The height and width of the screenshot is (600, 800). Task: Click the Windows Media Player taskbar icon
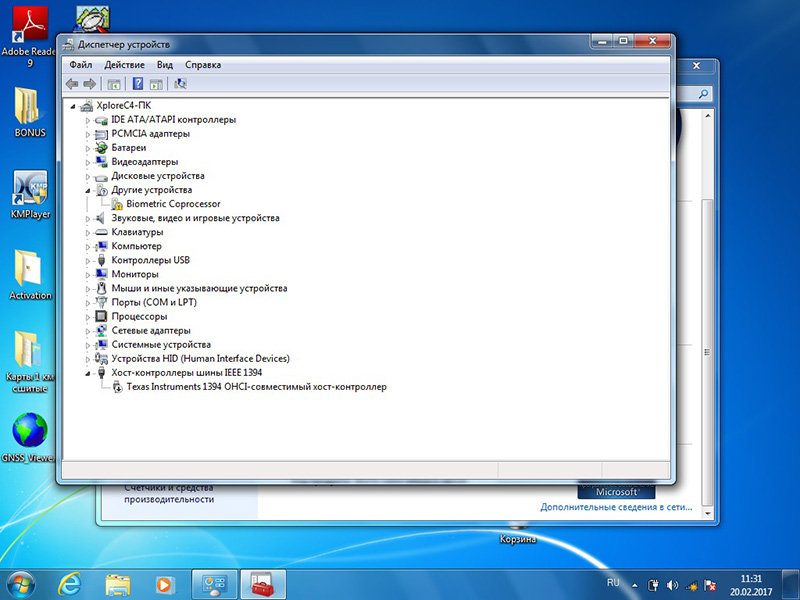click(164, 584)
